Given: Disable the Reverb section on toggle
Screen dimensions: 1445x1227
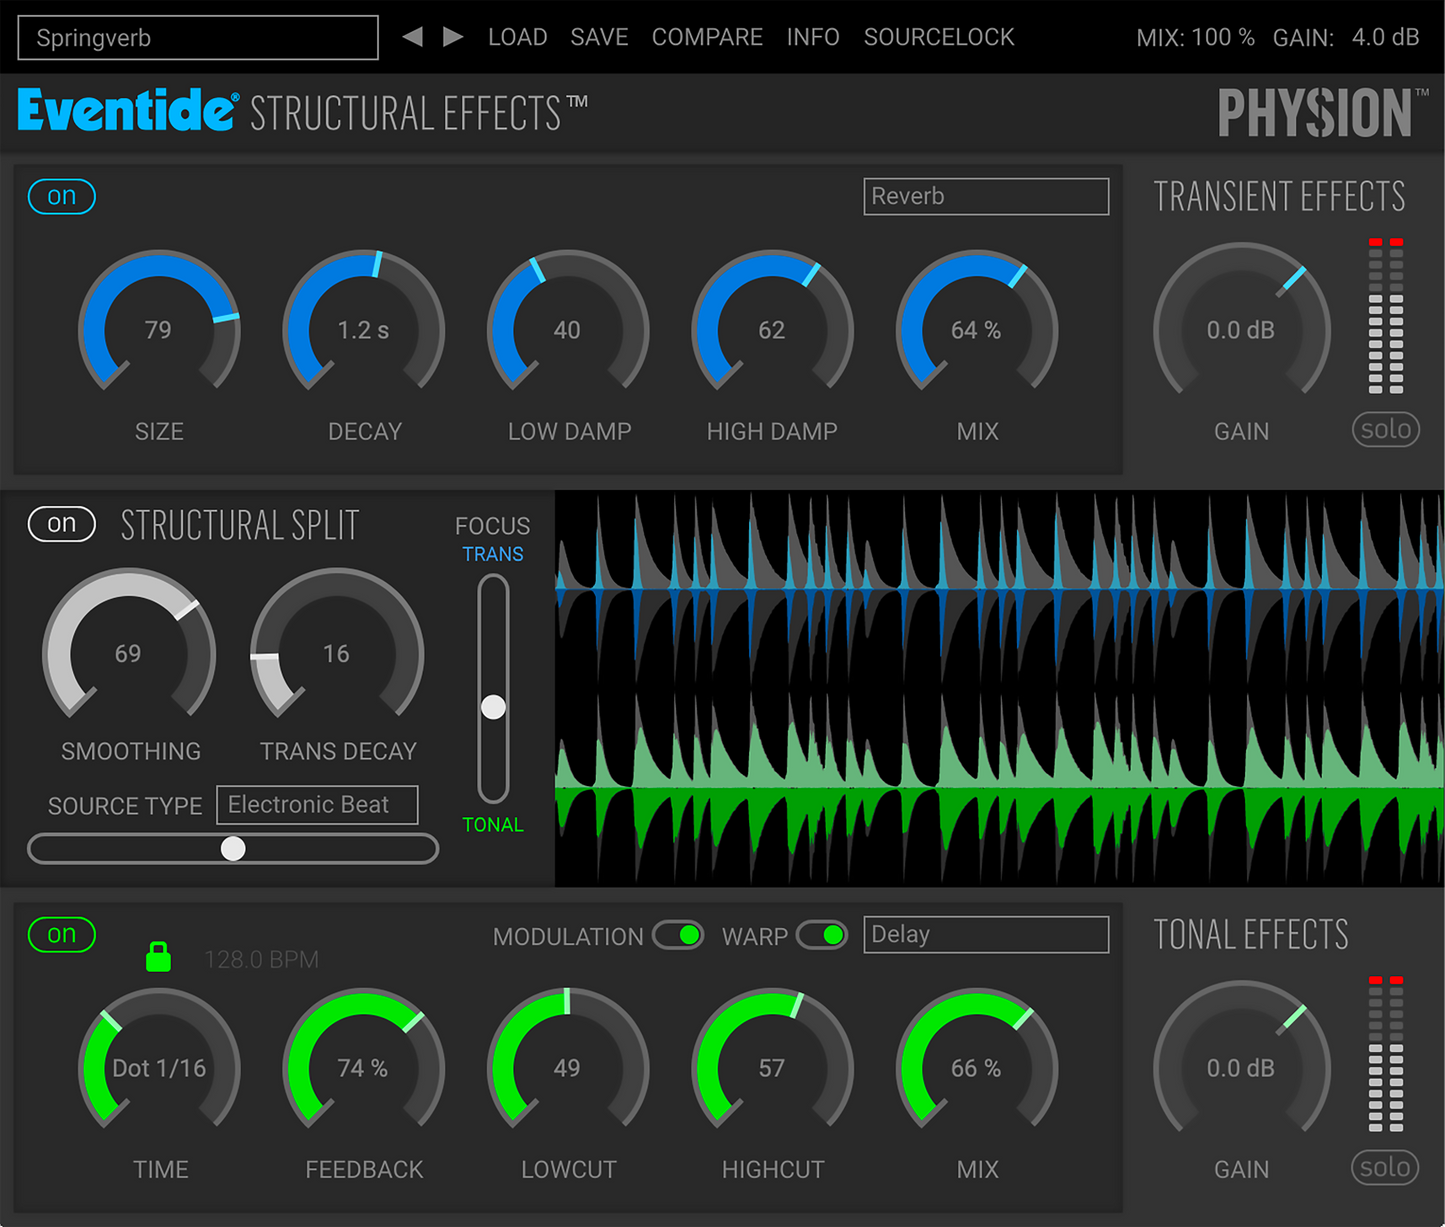Looking at the screenshot, I should pos(61,196).
